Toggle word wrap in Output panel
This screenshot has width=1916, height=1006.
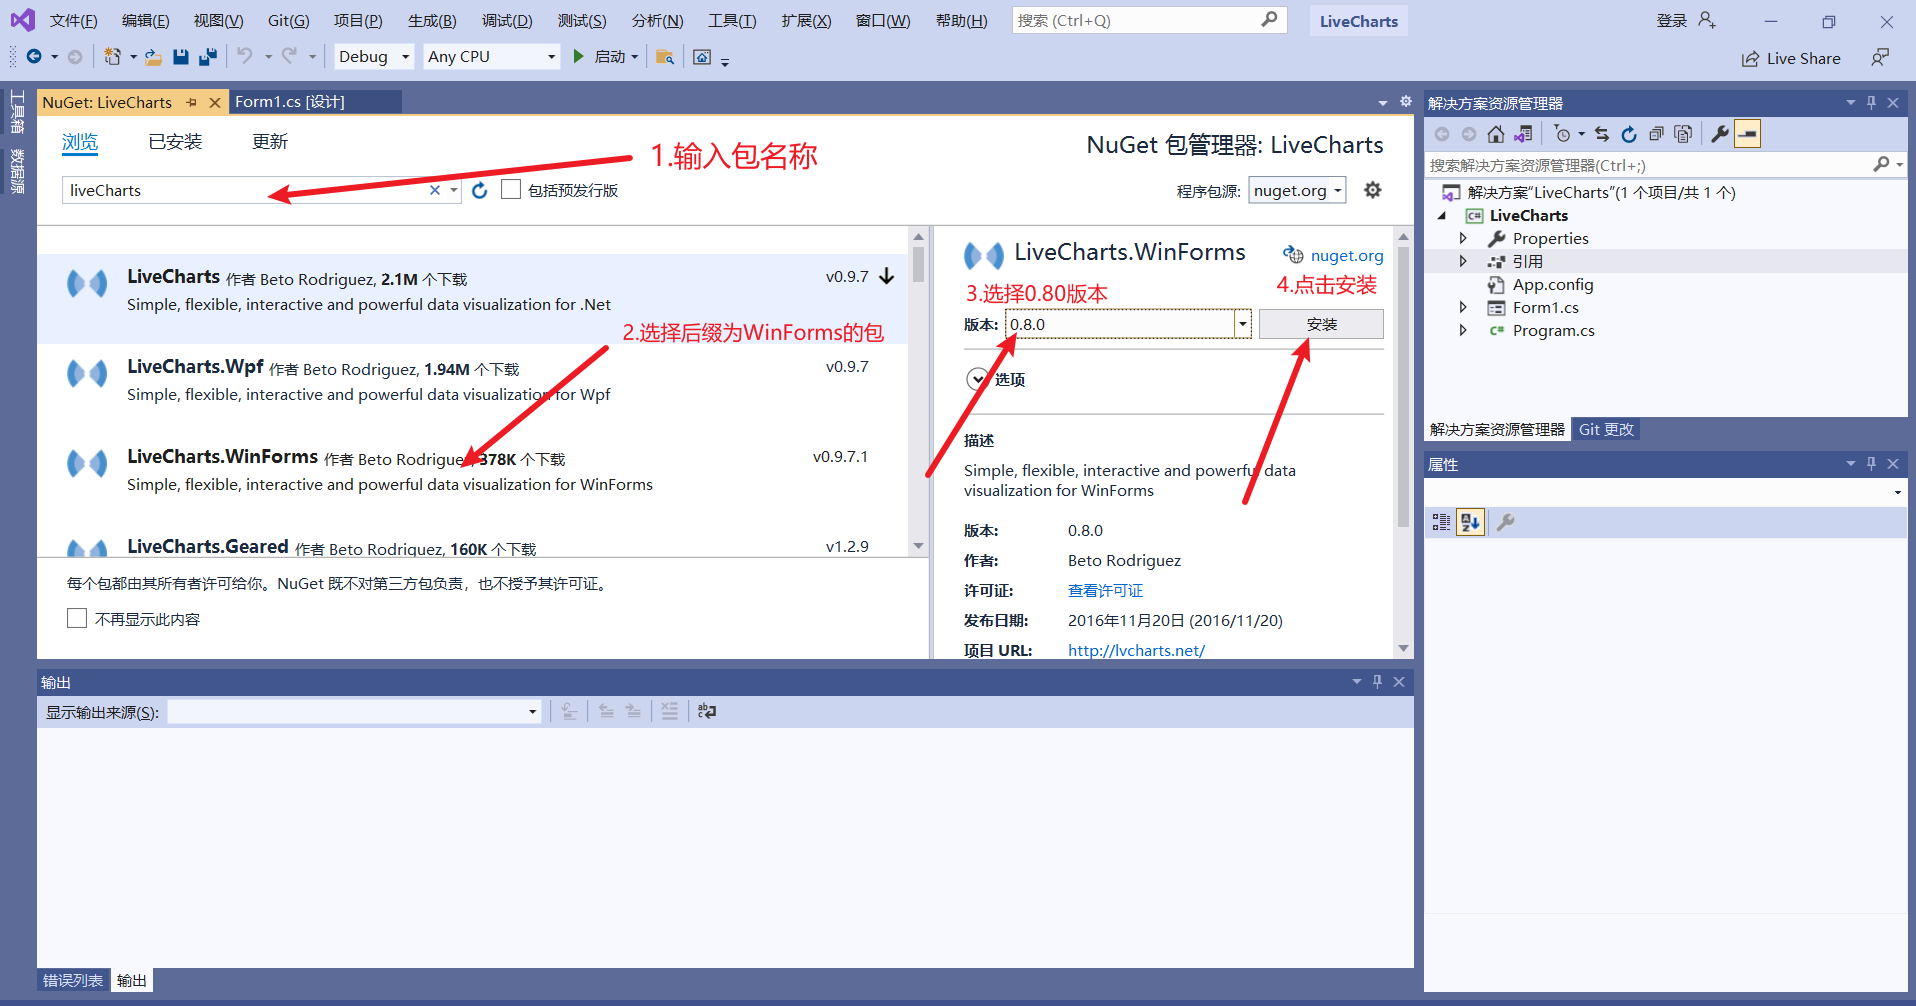[x=707, y=711]
